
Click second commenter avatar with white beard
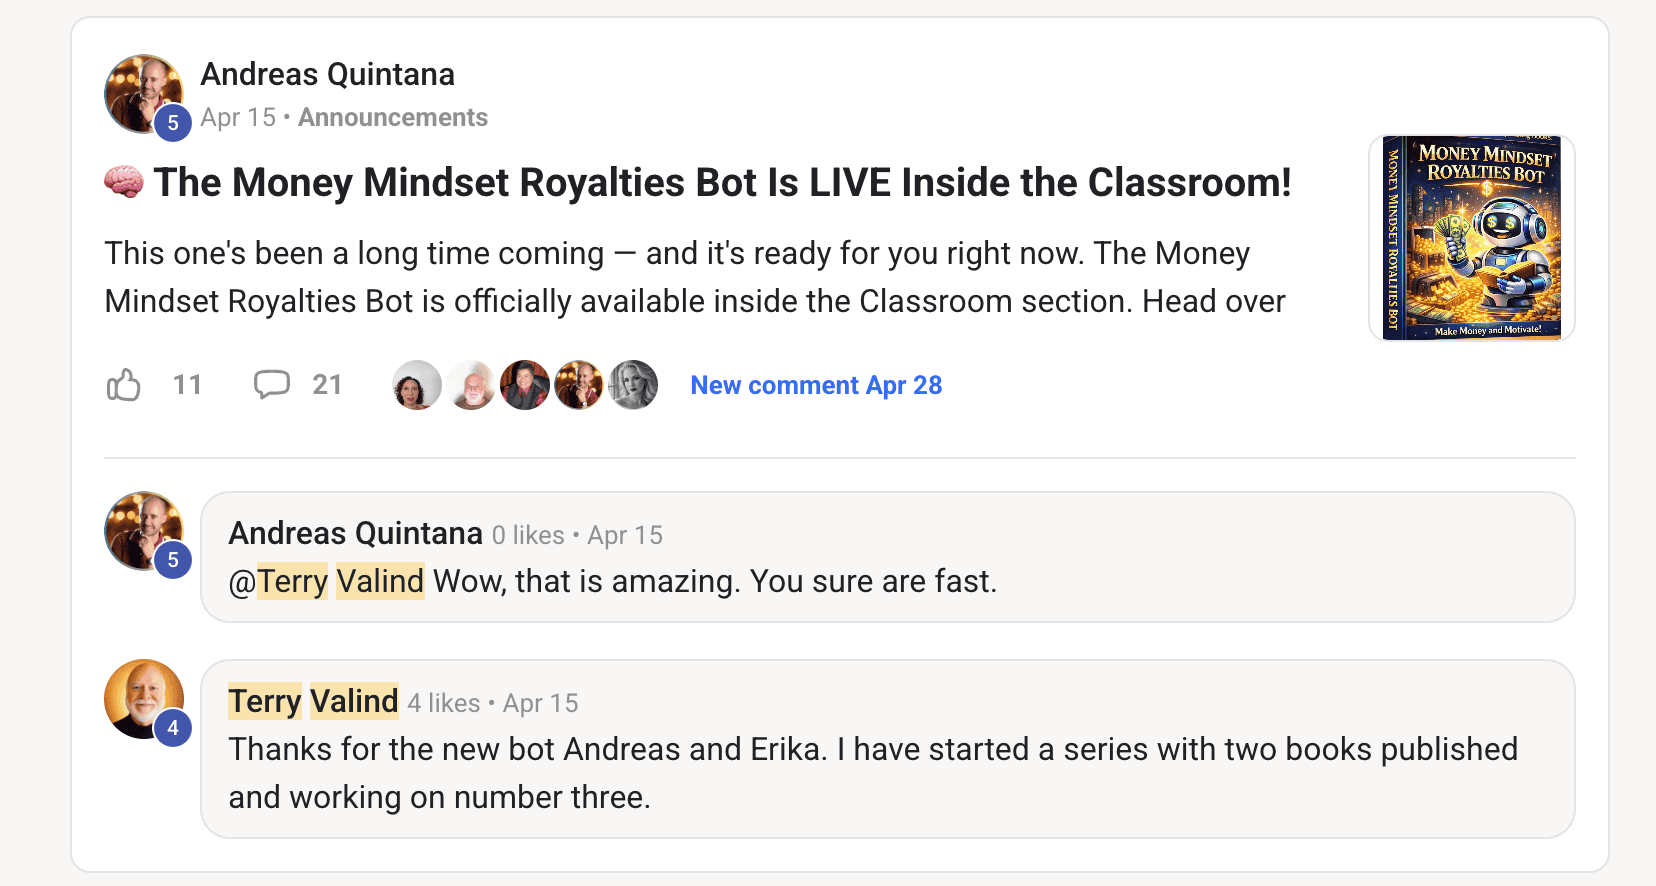471,385
